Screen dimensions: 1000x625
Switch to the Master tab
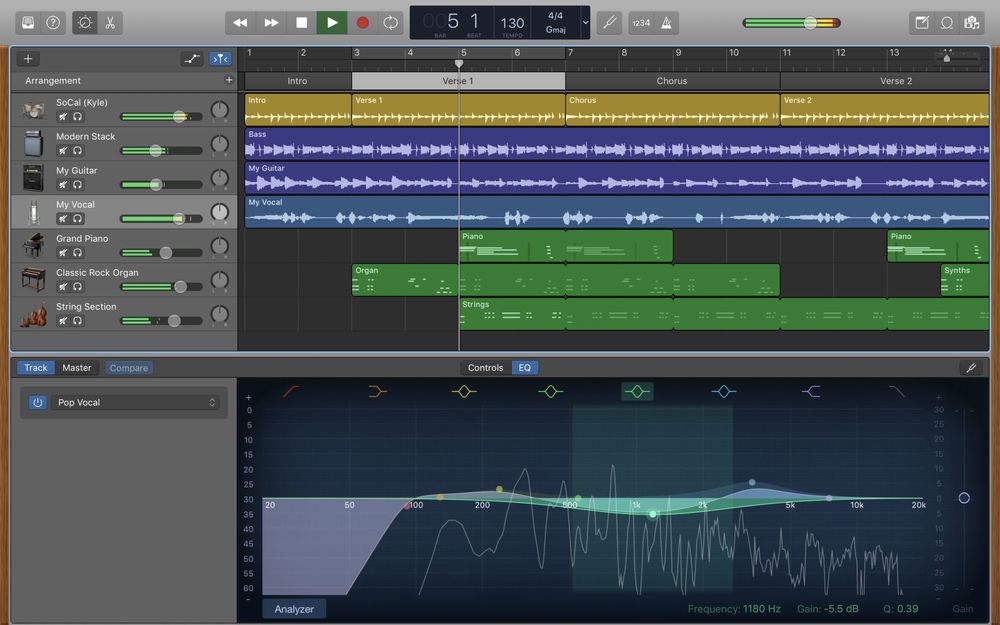[77, 368]
